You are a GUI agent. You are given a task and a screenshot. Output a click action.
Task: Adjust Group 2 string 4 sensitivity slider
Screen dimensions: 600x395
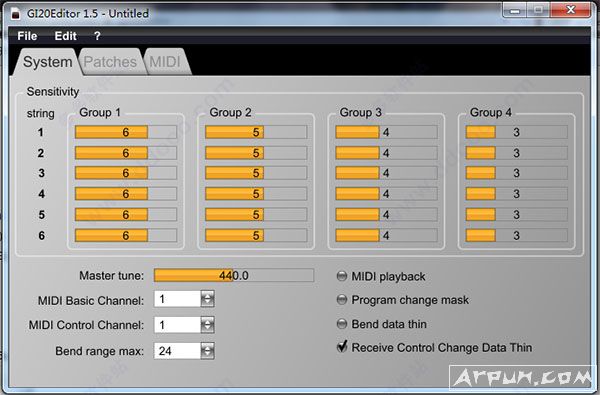(x=256, y=194)
